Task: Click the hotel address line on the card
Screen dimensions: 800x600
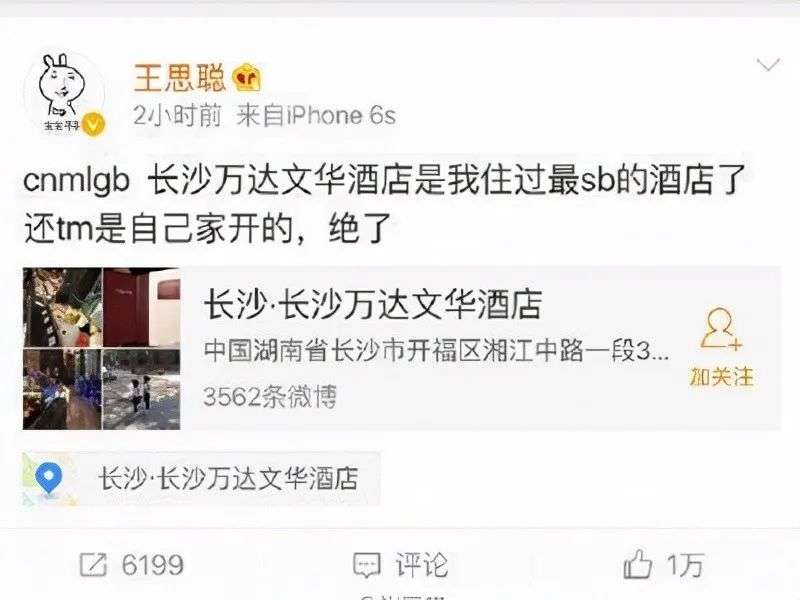Action: pyautogui.click(x=436, y=351)
